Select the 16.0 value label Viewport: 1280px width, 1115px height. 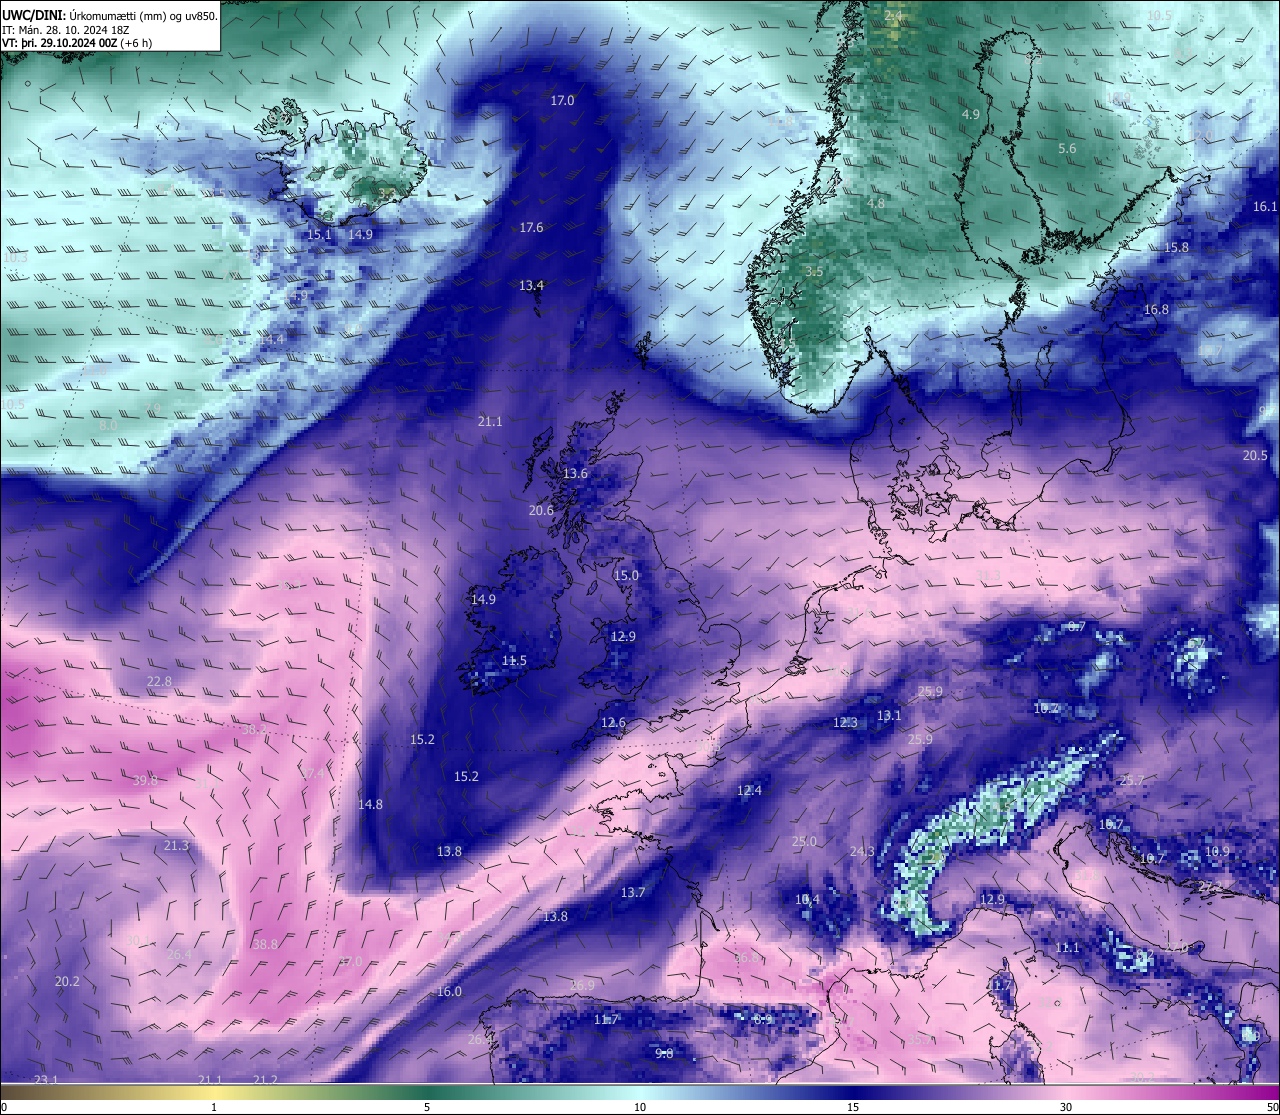coord(449,991)
